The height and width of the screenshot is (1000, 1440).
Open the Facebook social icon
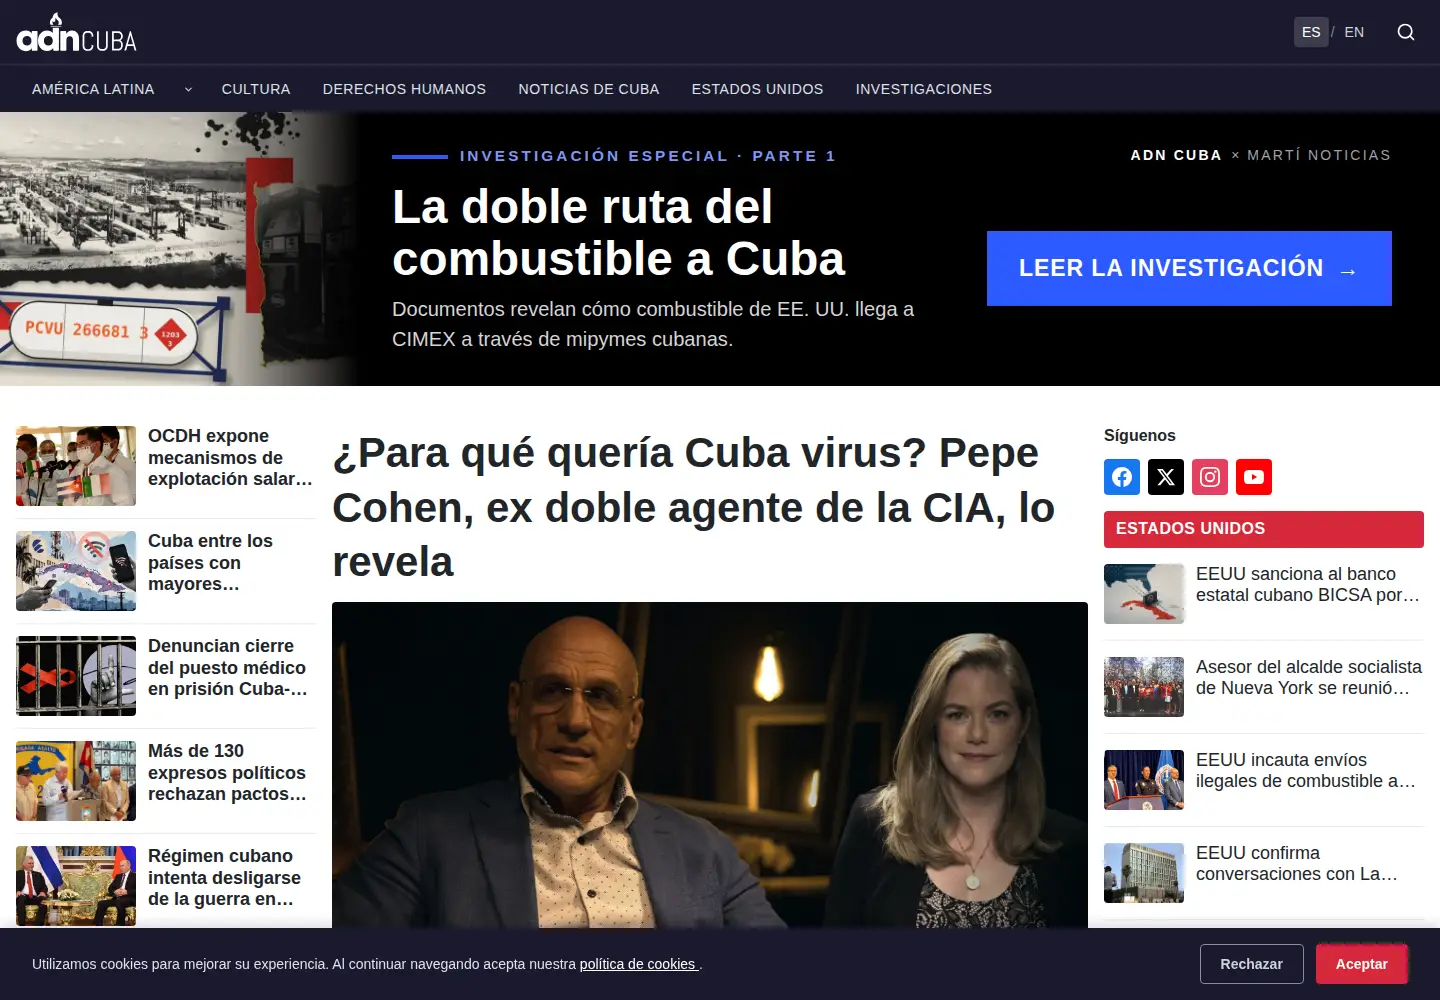tap(1122, 477)
